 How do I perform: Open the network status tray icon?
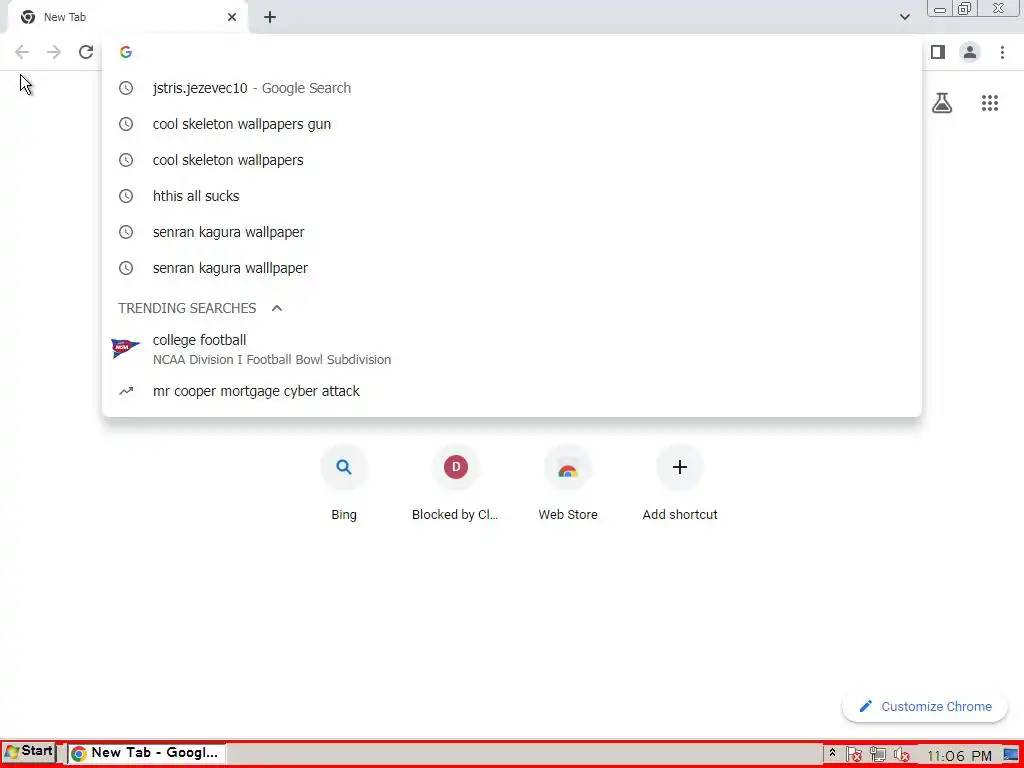tap(878, 754)
